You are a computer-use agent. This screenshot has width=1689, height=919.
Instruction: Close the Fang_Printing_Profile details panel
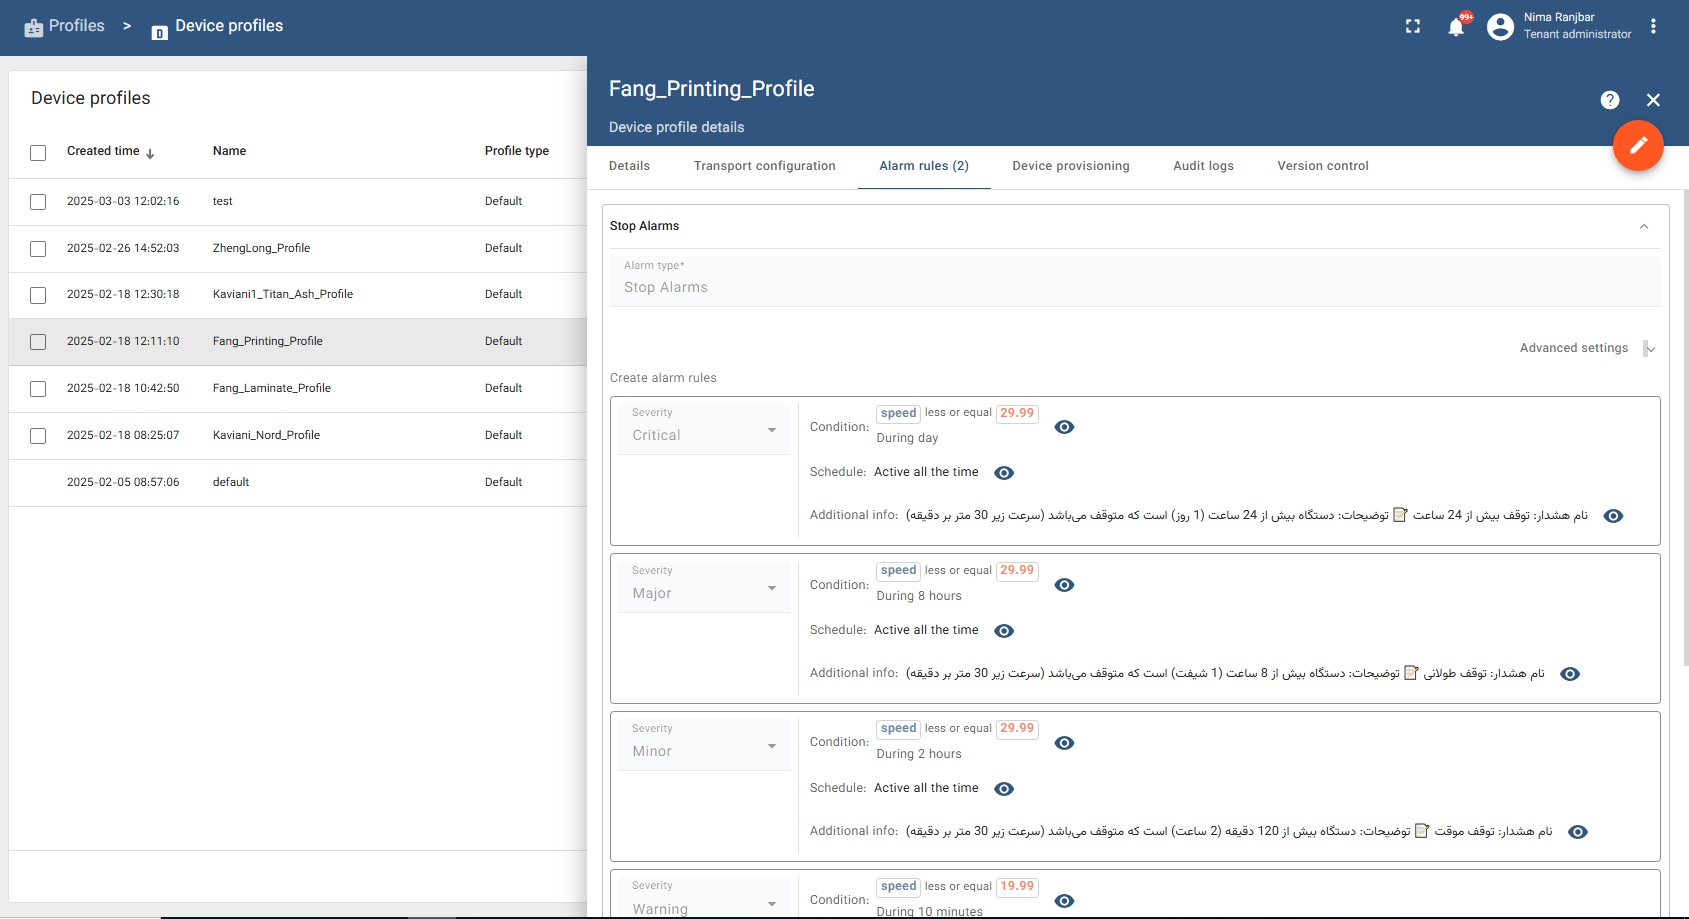[x=1653, y=99]
